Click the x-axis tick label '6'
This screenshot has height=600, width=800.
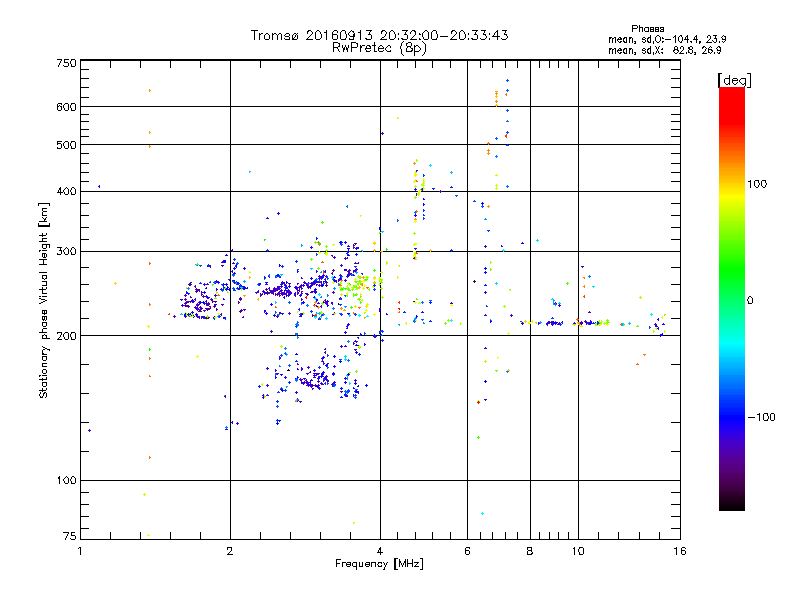point(467,551)
